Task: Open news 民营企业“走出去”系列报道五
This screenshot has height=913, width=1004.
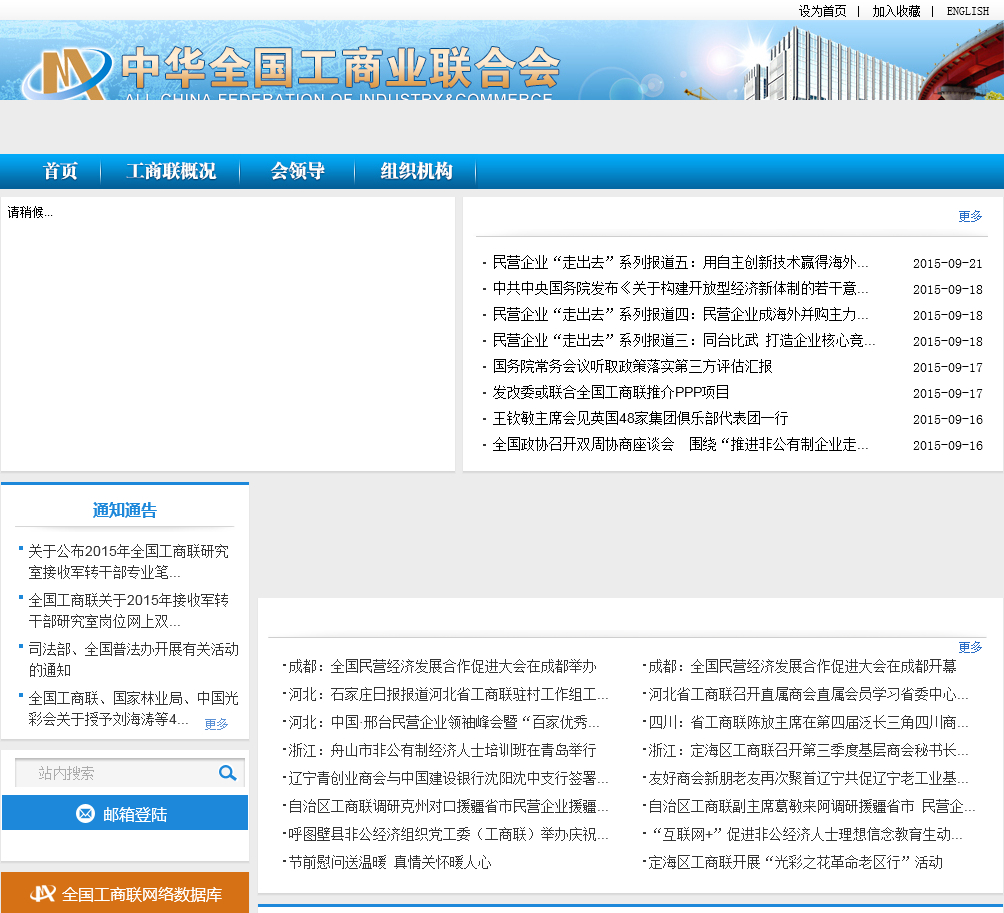Action: pyautogui.click(x=680, y=263)
